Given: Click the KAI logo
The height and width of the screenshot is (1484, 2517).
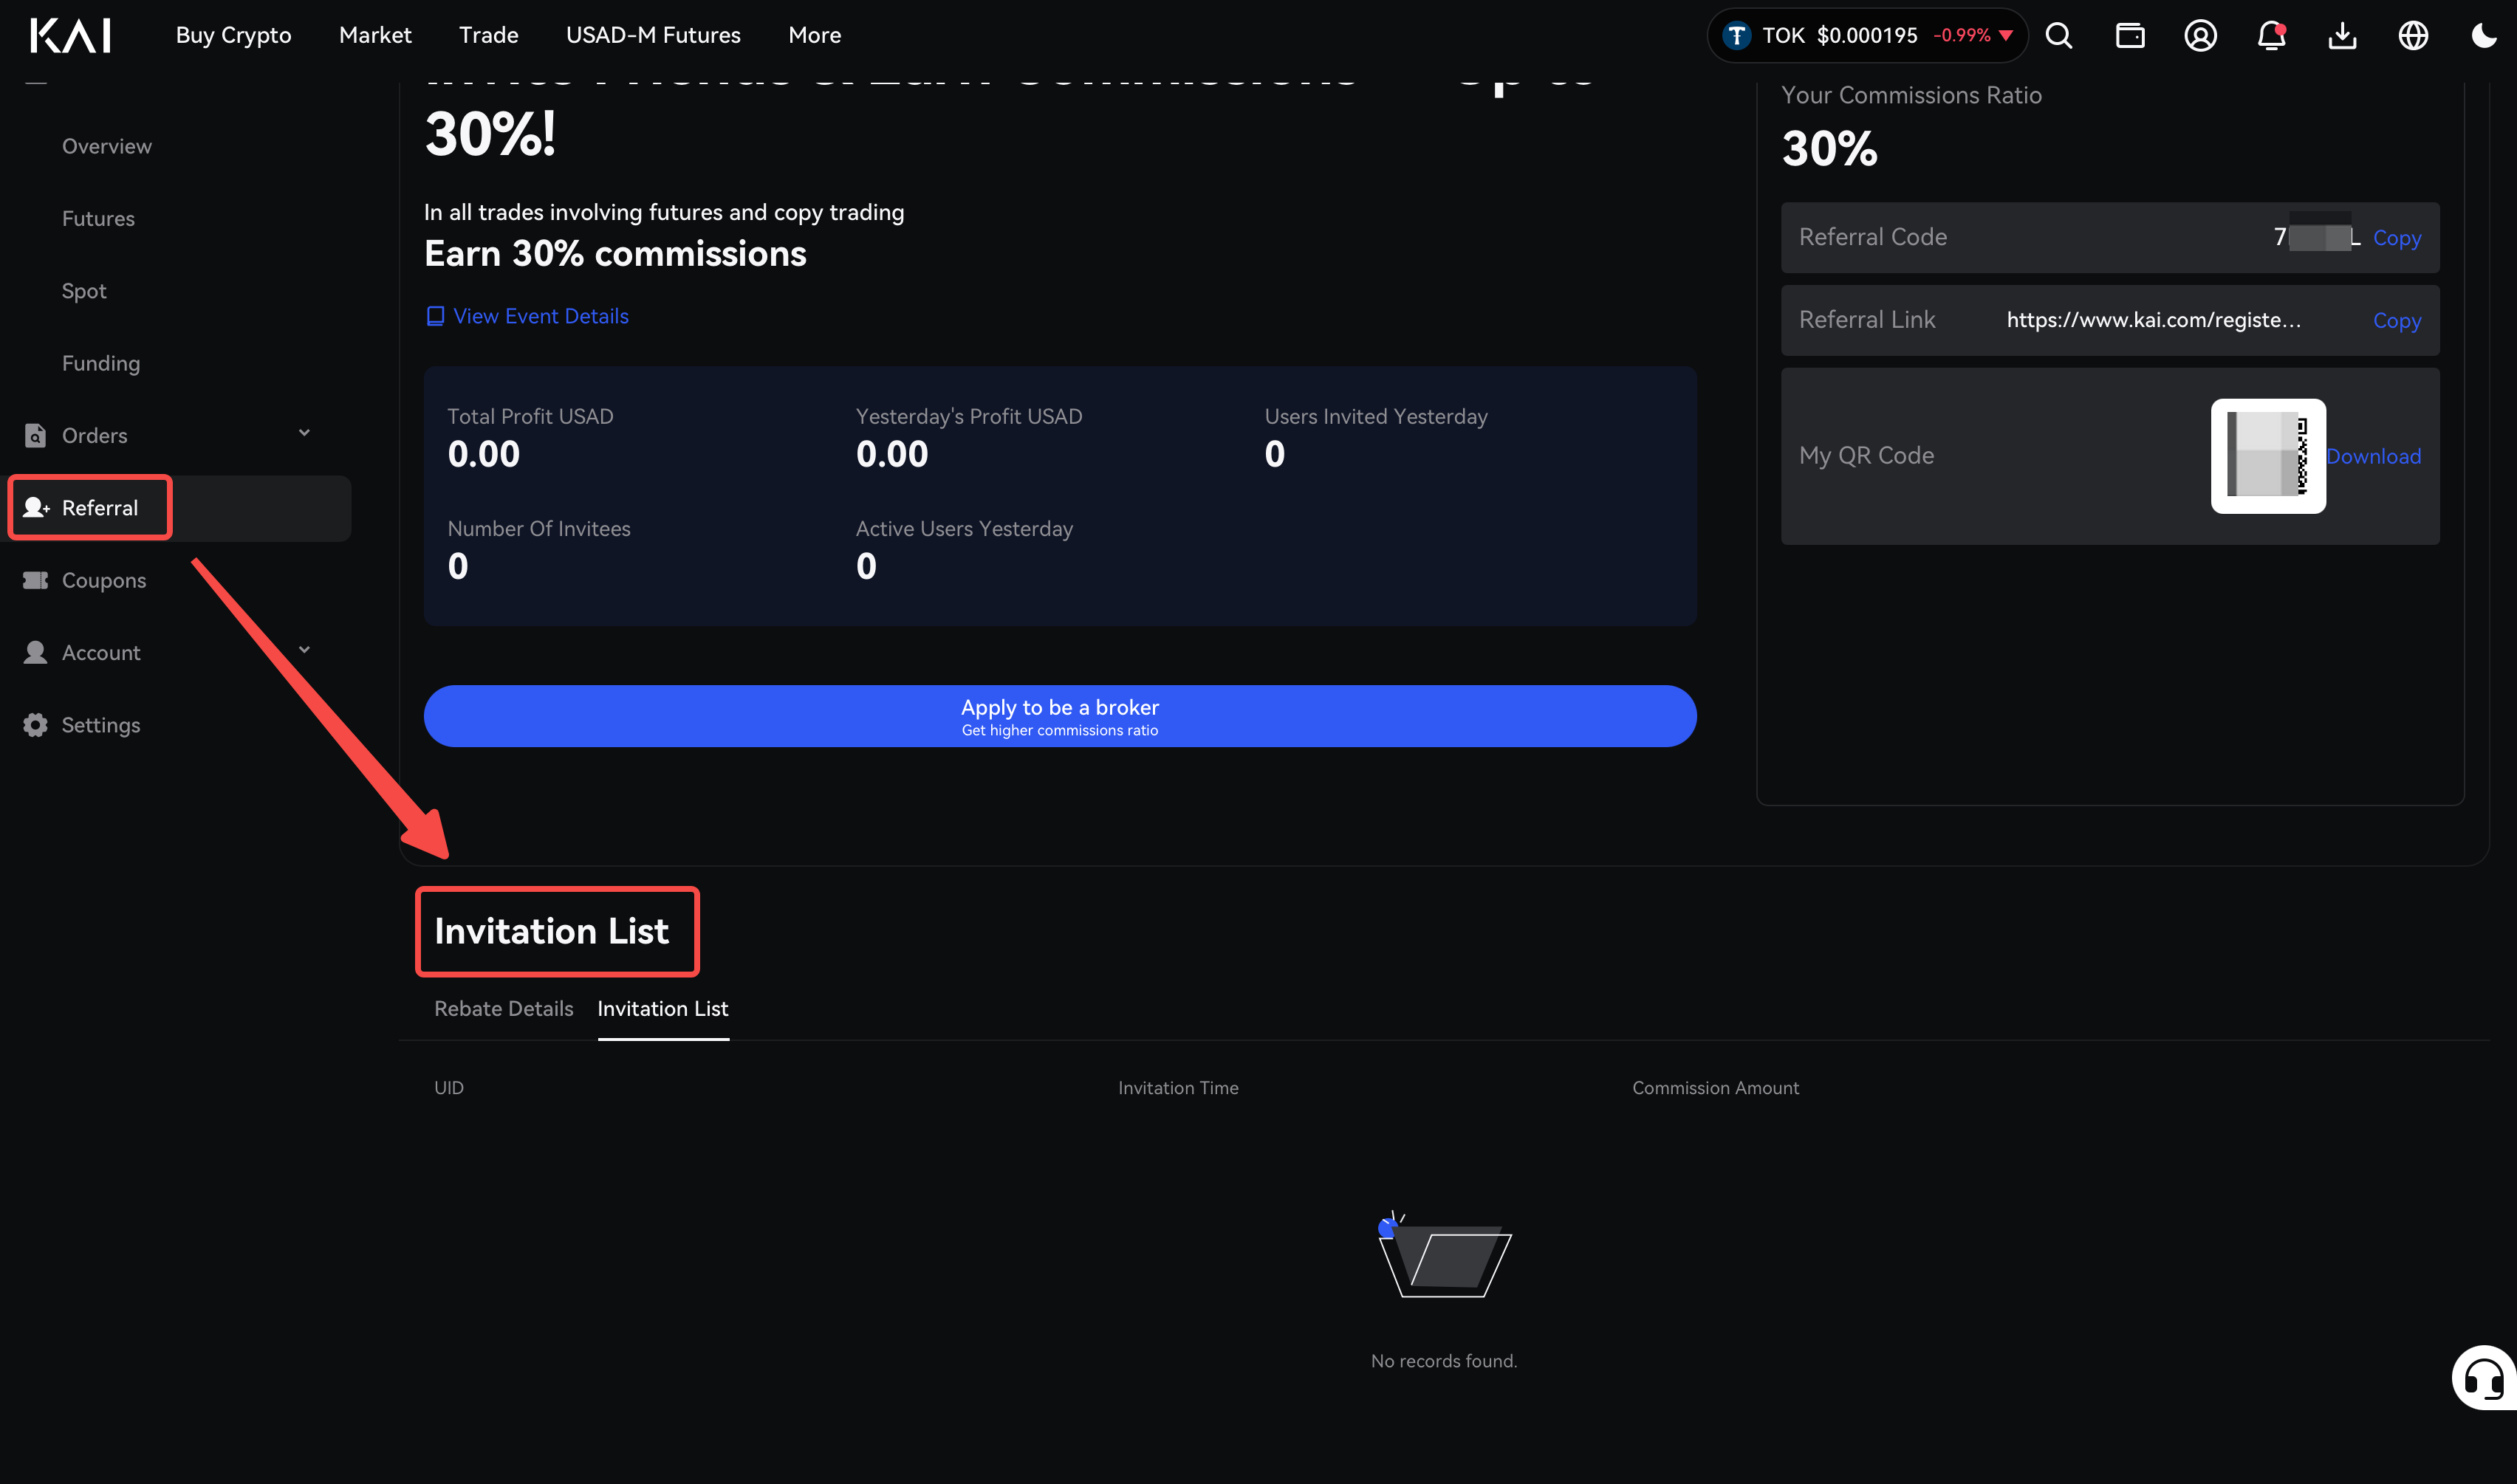Looking at the screenshot, I should (x=70, y=35).
